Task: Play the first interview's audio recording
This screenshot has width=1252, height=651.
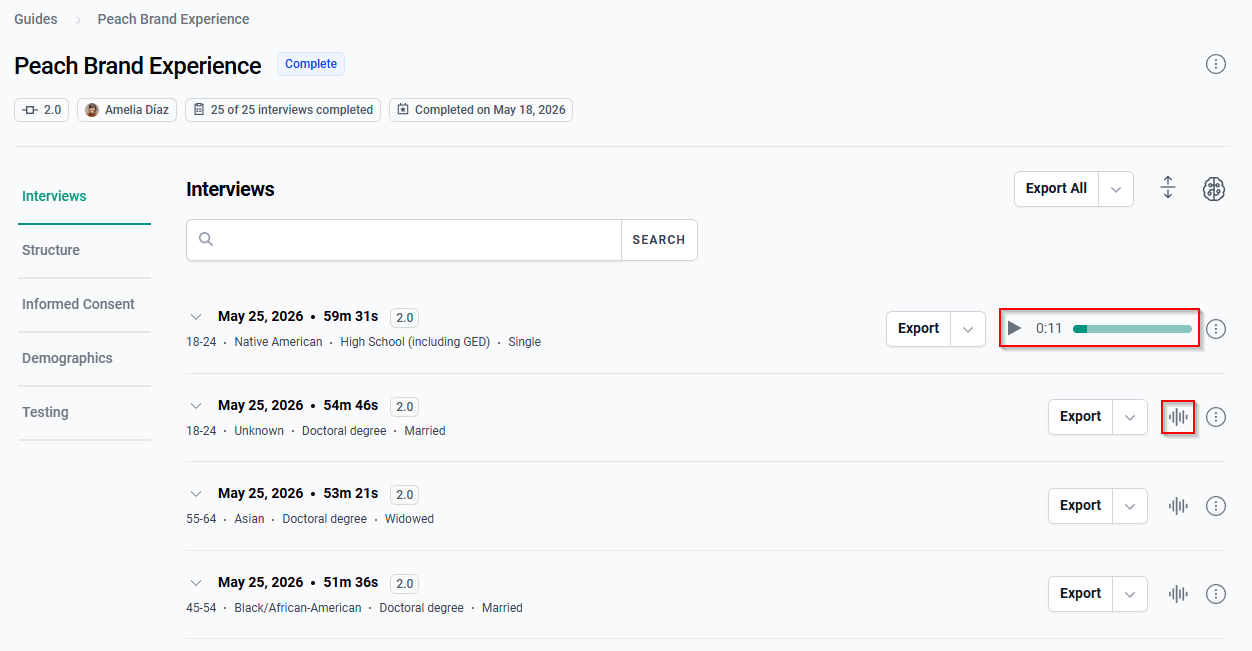Action: coord(1014,328)
